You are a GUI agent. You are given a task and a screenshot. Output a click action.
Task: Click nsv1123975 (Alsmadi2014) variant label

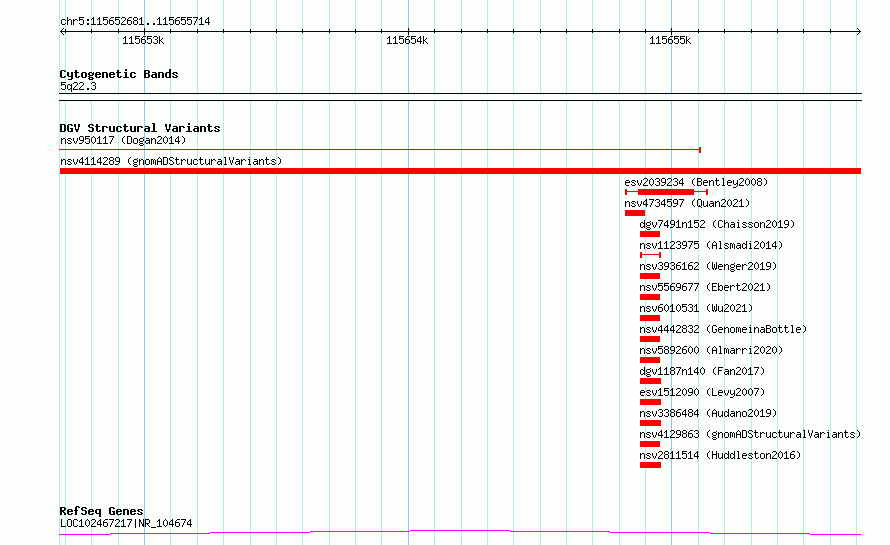[711, 245]
